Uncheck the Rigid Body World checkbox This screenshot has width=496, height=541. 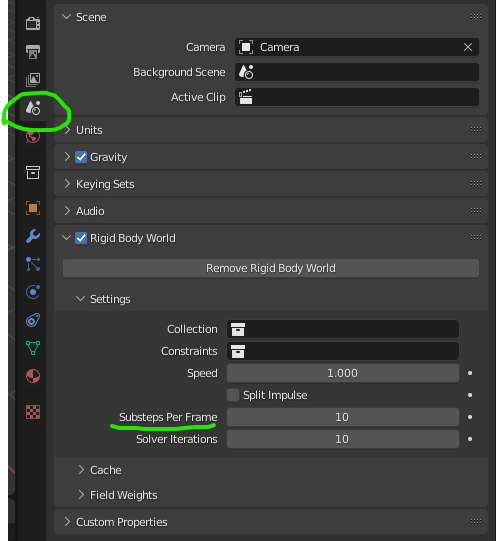[x=81, y=238]
